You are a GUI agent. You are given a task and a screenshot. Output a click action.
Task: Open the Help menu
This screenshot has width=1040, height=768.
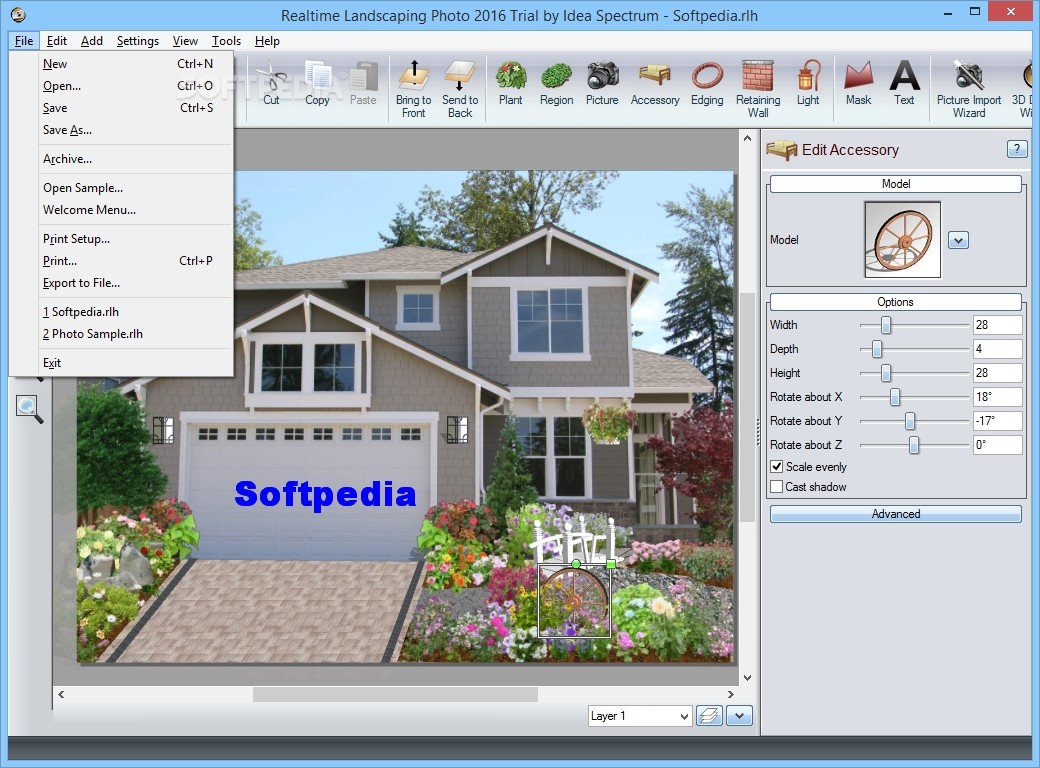click(x=267, y=40)
